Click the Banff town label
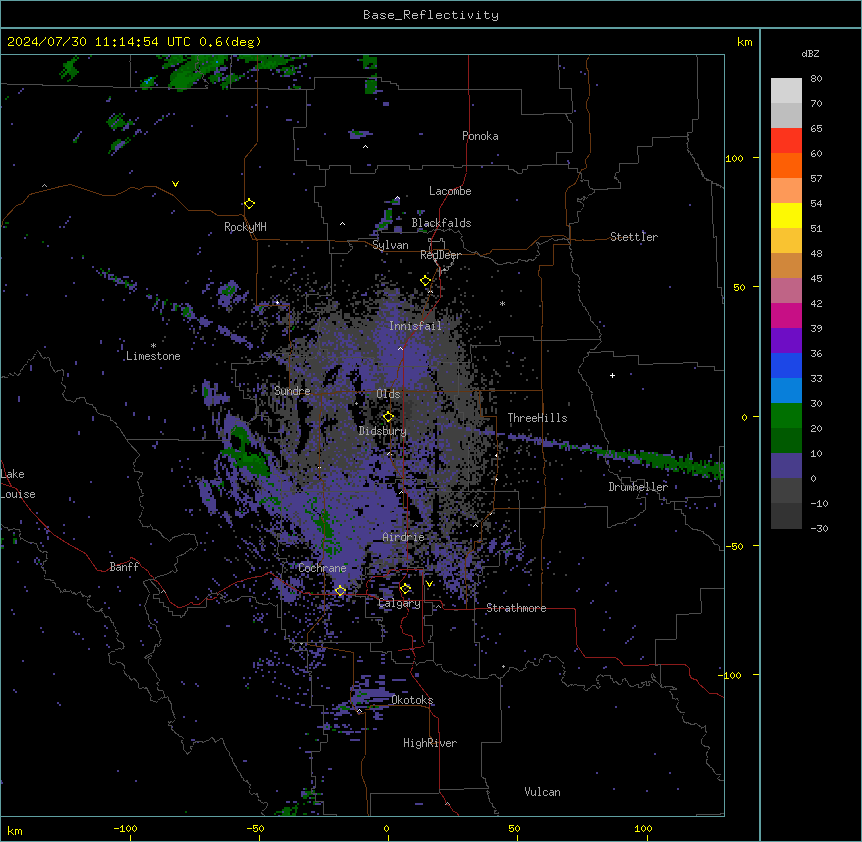This screenshot has width=862, height=842. (124, 567)
